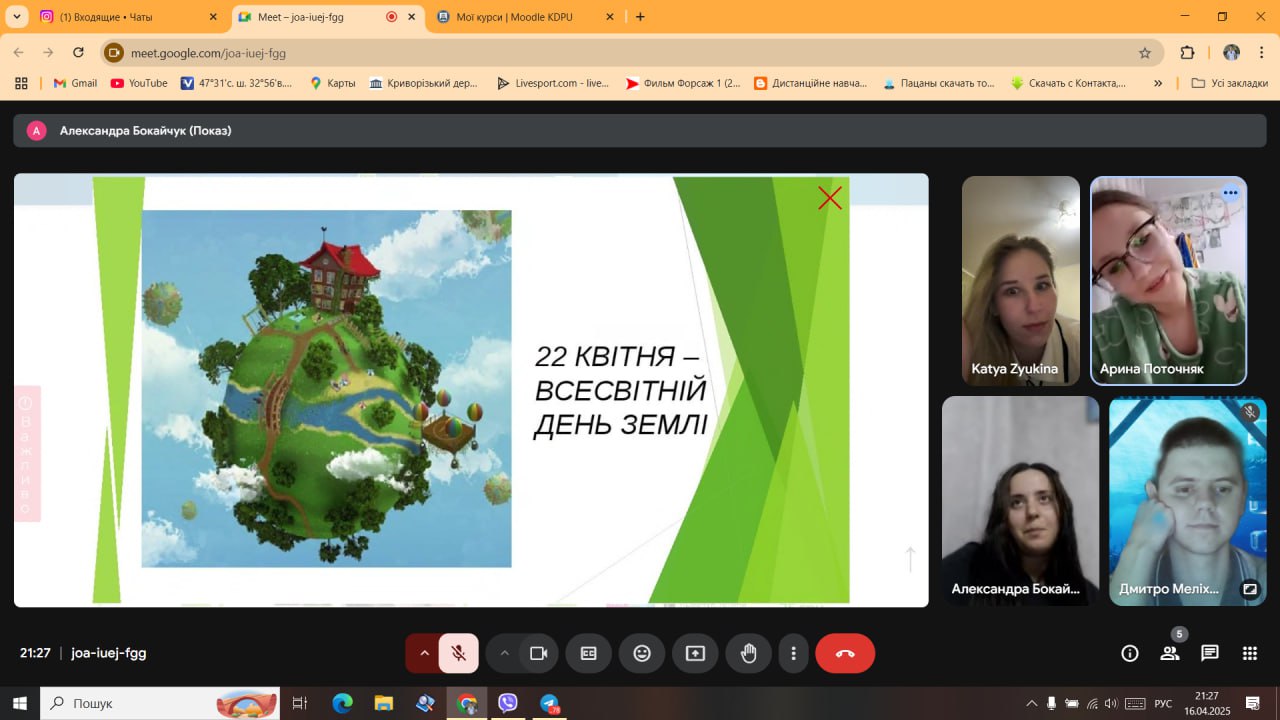Screen dimensions: 1280x720
Task: Toggle the camera button in Meet
Action: [x=538, y=653]
